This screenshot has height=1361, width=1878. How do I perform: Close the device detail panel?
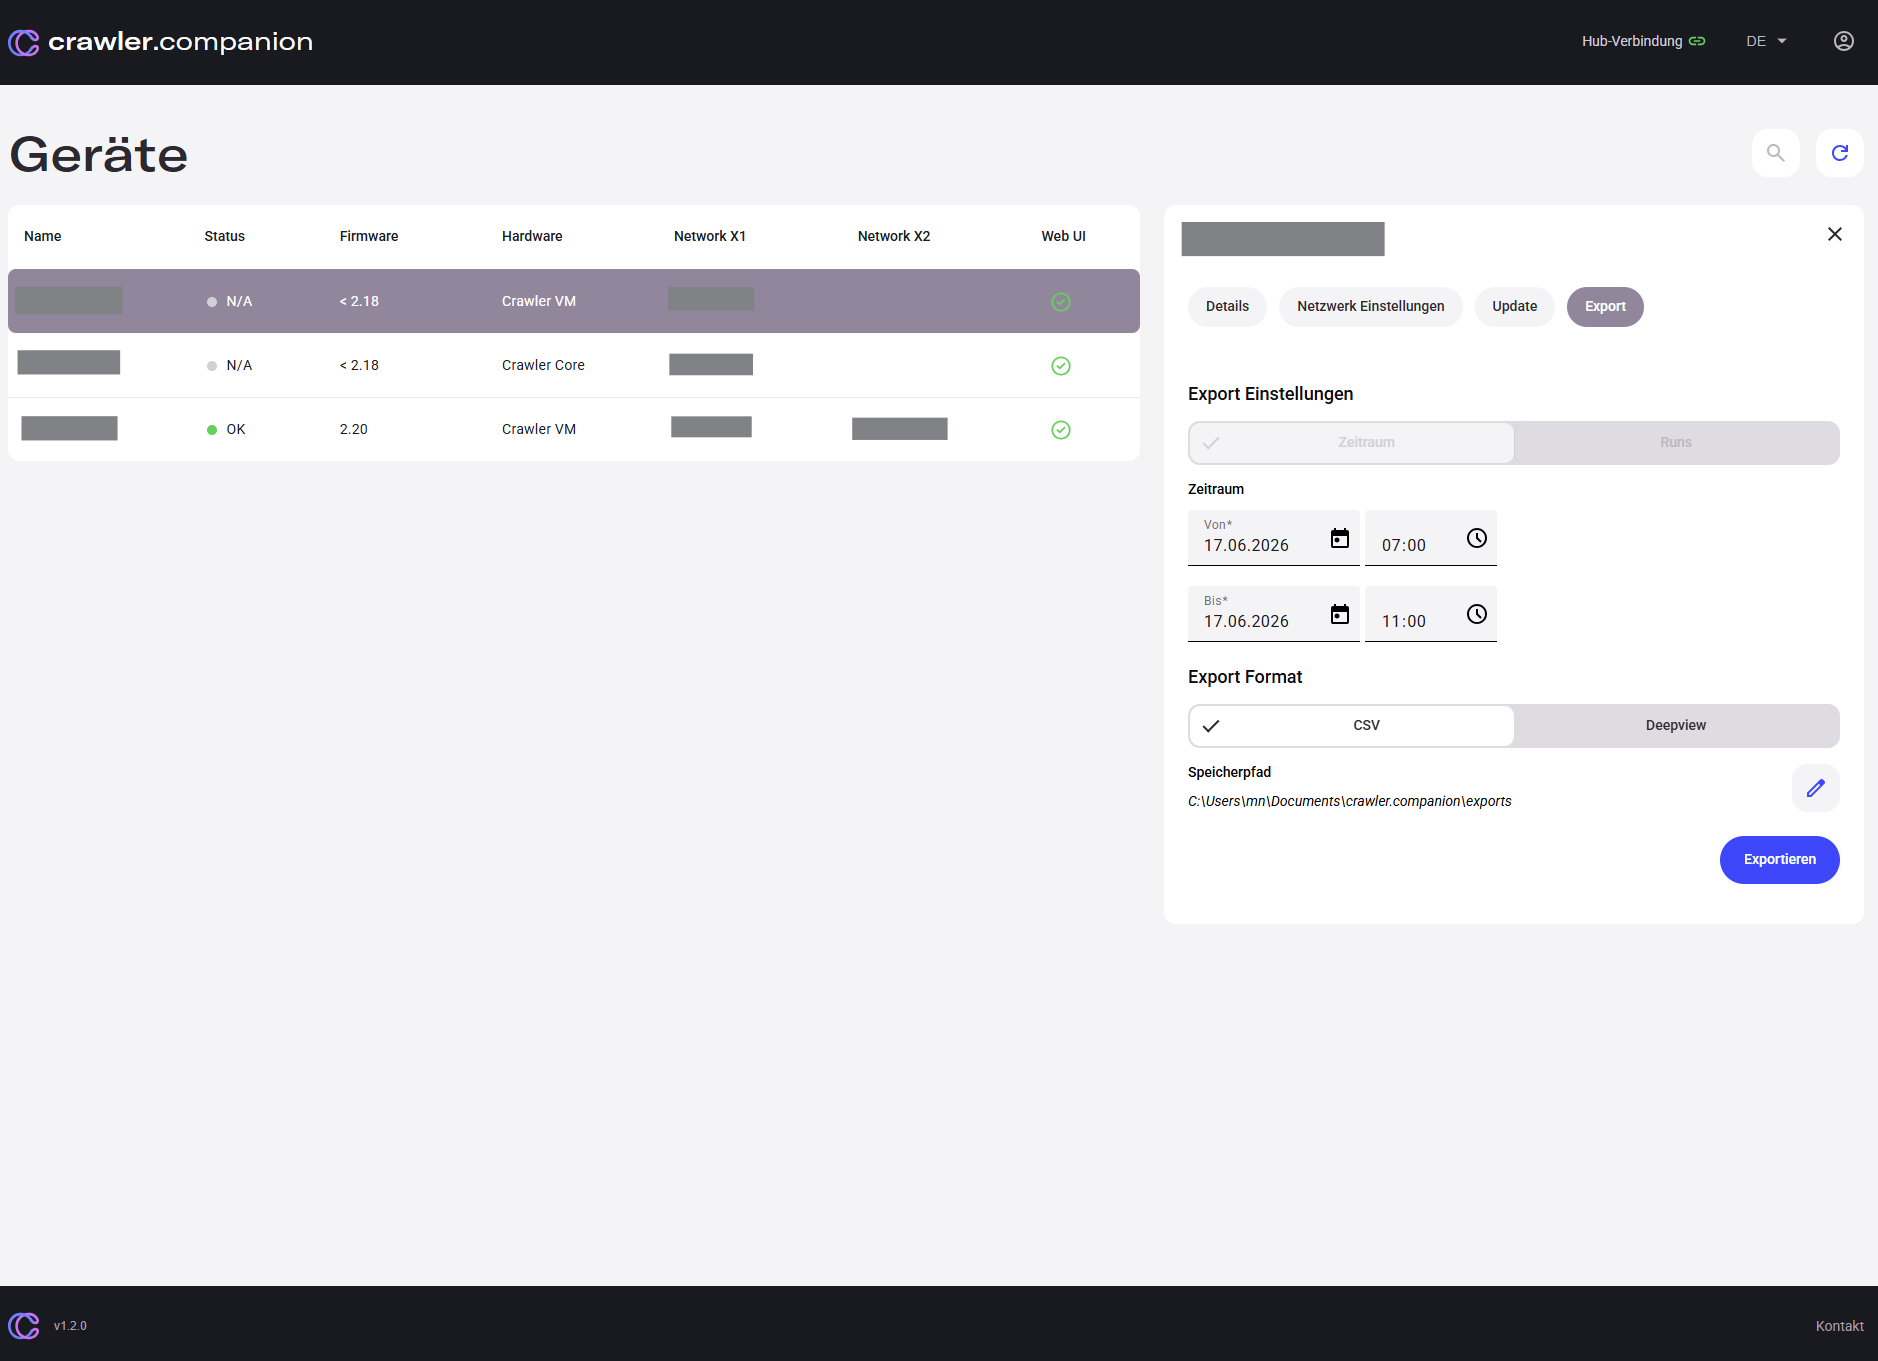[1834, 234]
